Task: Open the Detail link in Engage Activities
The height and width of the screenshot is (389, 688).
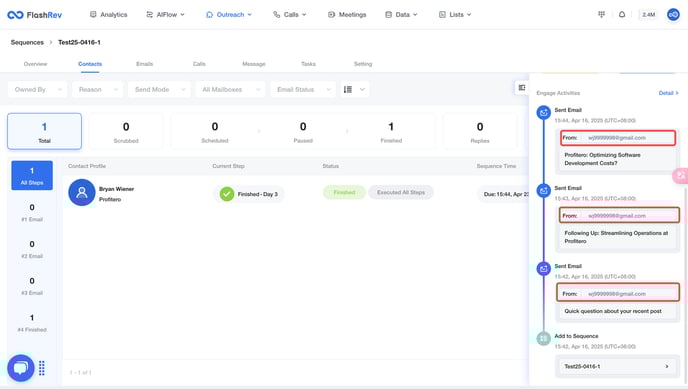Action: [x=668, y=93]
